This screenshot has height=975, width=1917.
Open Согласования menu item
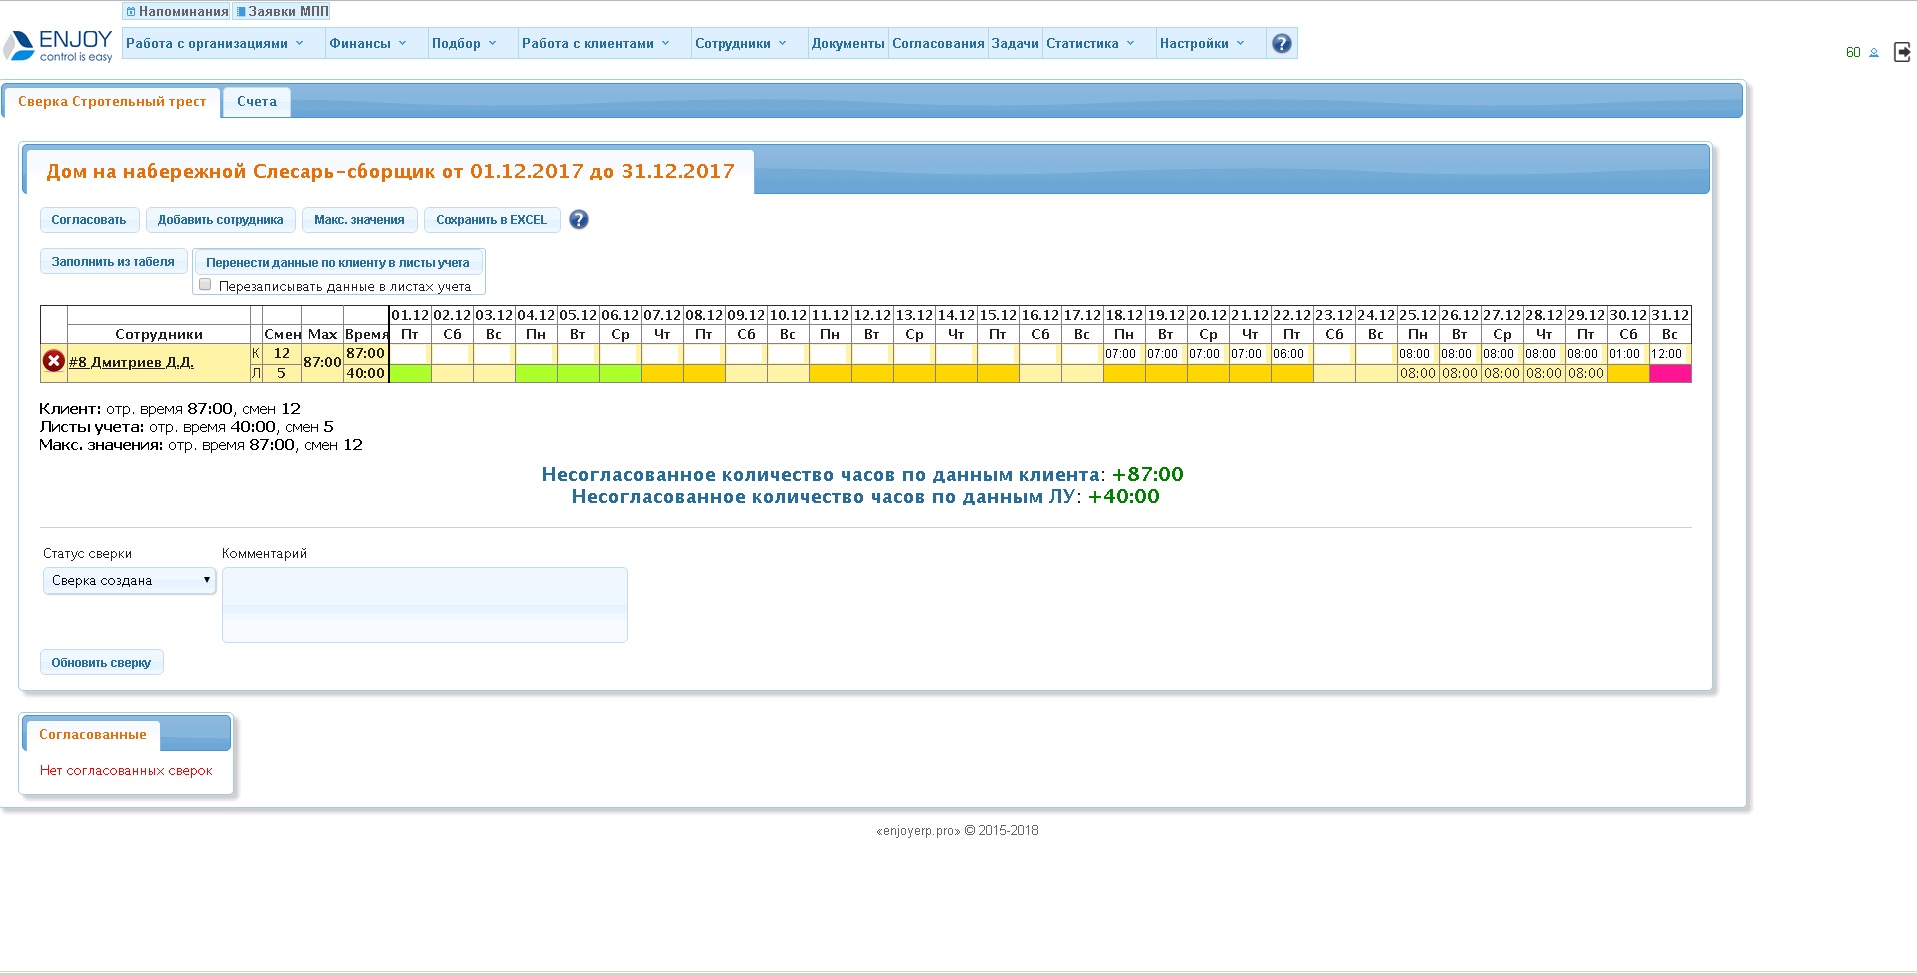(938, 43)
